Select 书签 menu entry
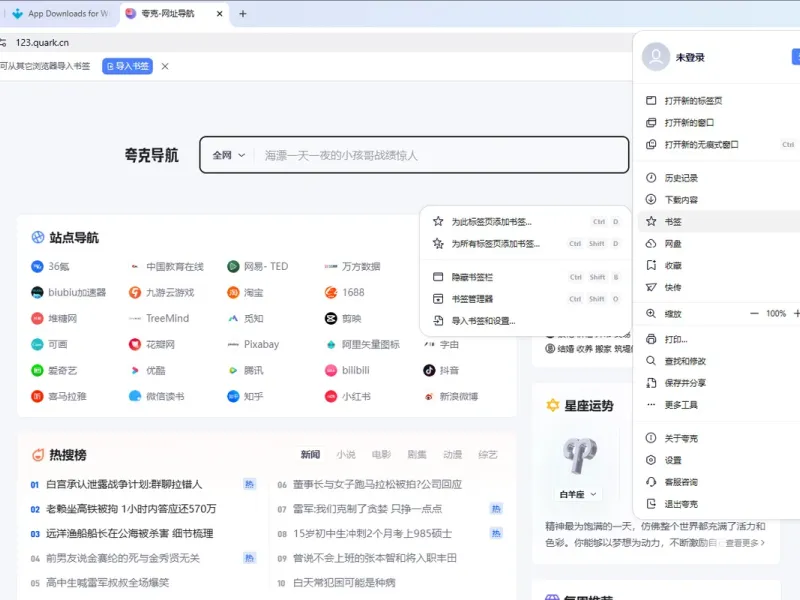 coord(719,221)
